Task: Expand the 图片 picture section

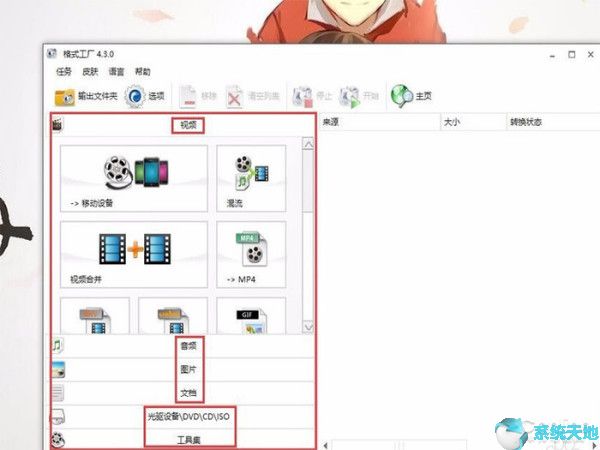Action: click(x=183, y=370)
